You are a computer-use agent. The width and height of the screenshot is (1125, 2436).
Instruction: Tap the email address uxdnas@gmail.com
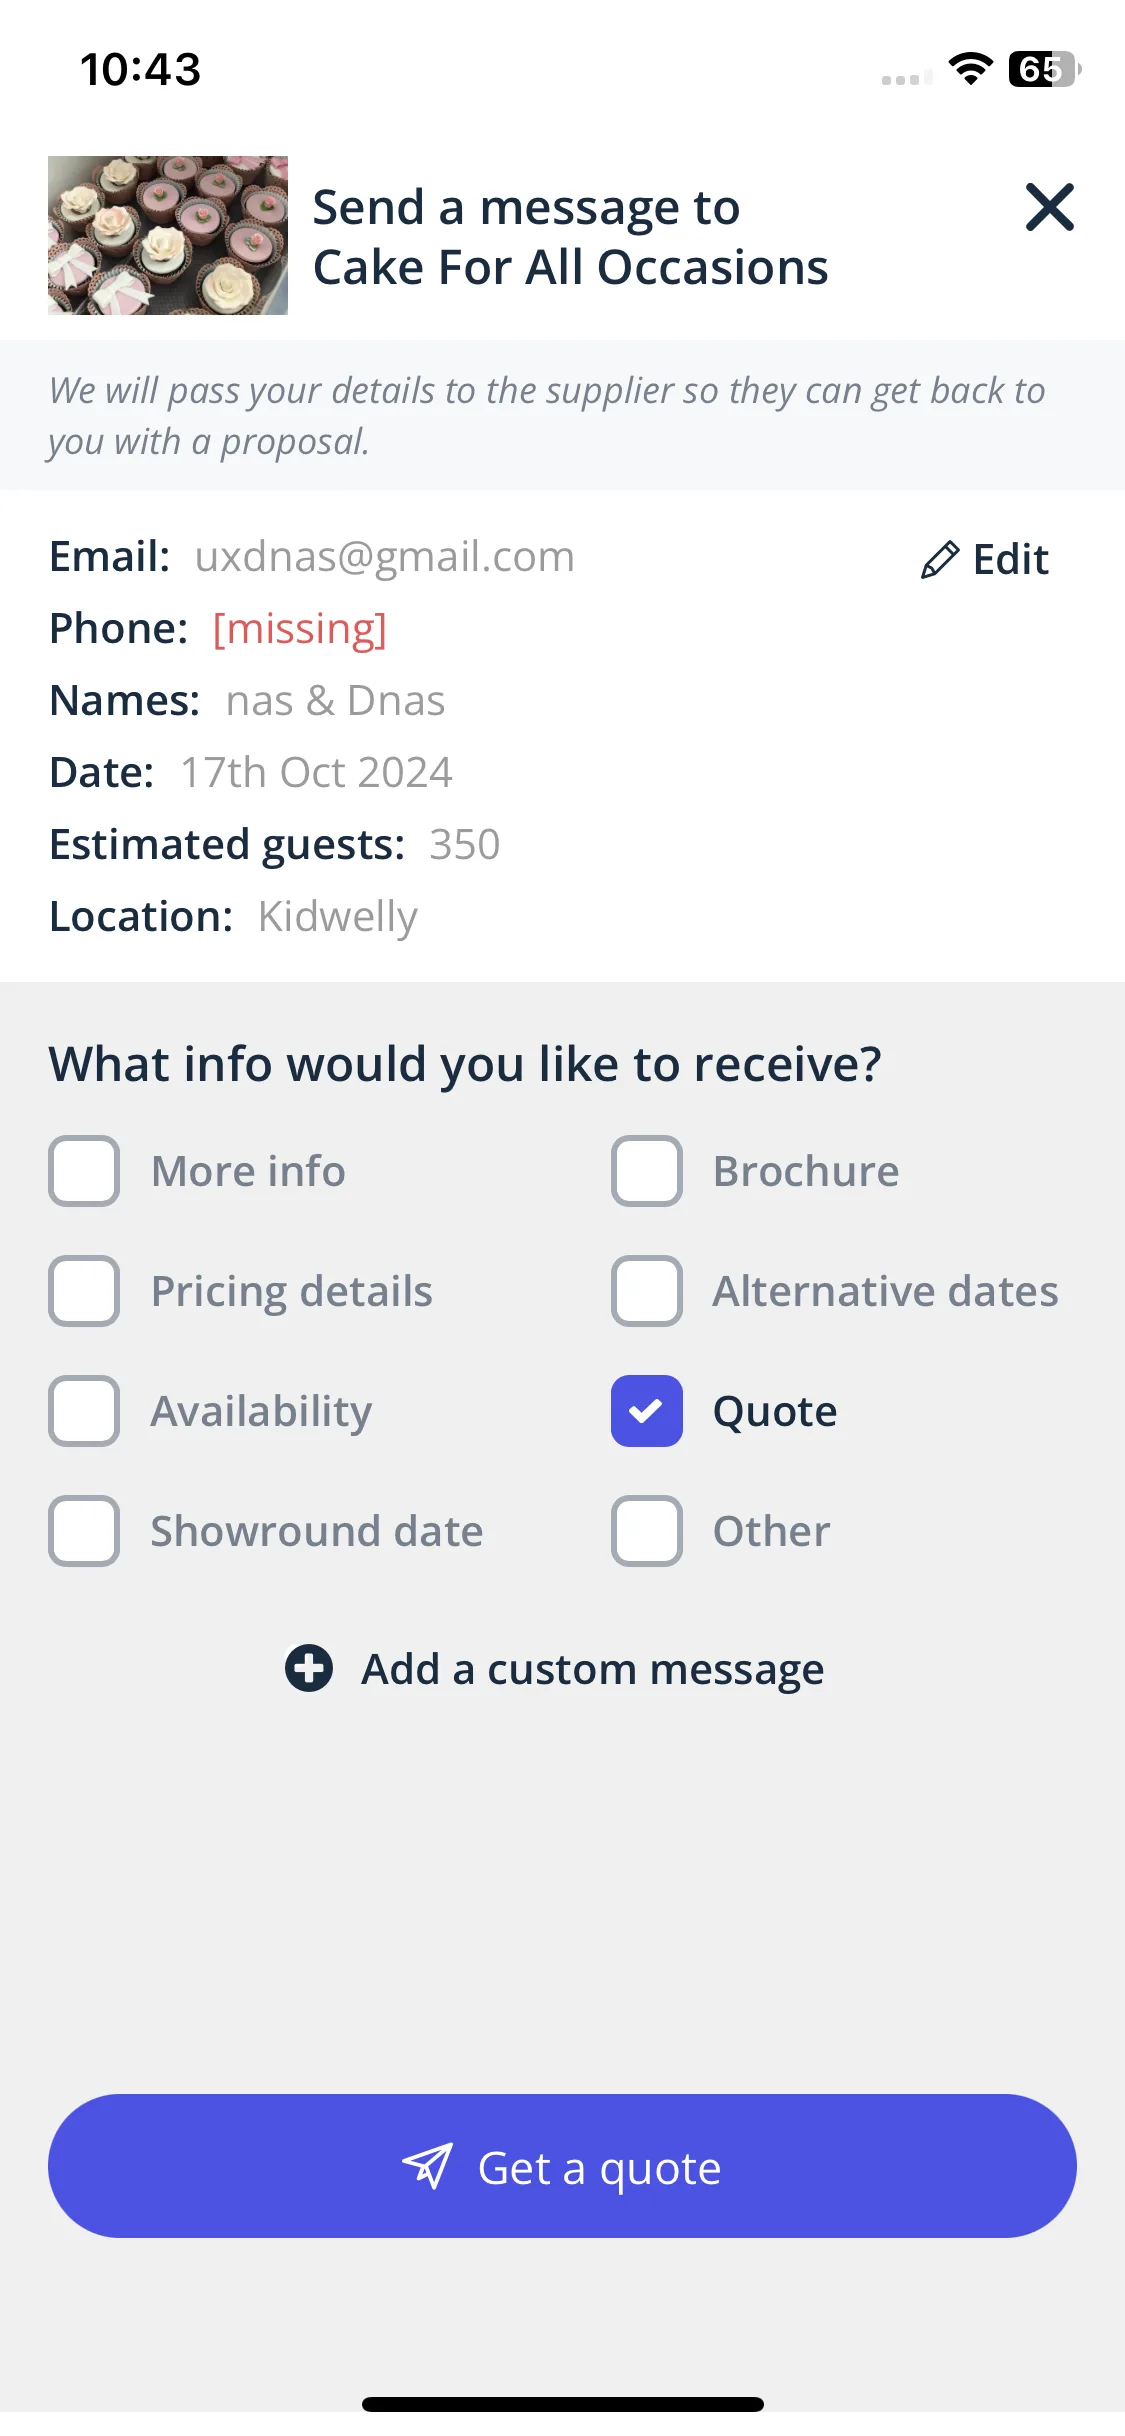[x=385, y=557]
